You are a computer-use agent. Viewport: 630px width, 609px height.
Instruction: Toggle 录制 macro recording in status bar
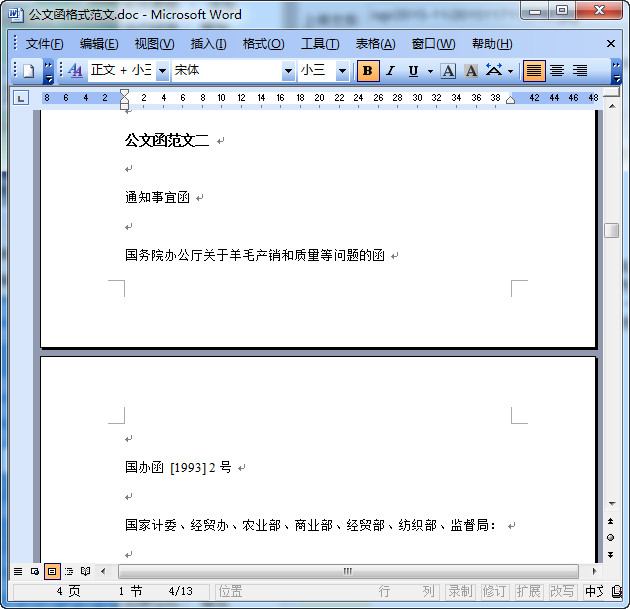460,591
